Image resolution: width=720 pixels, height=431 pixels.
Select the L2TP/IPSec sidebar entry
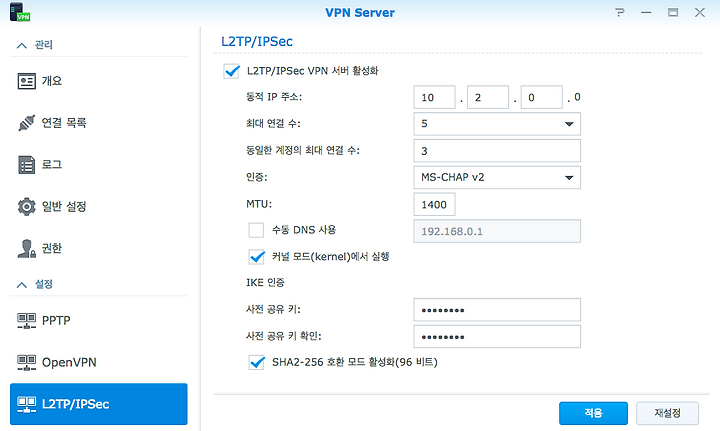(99, 404)
